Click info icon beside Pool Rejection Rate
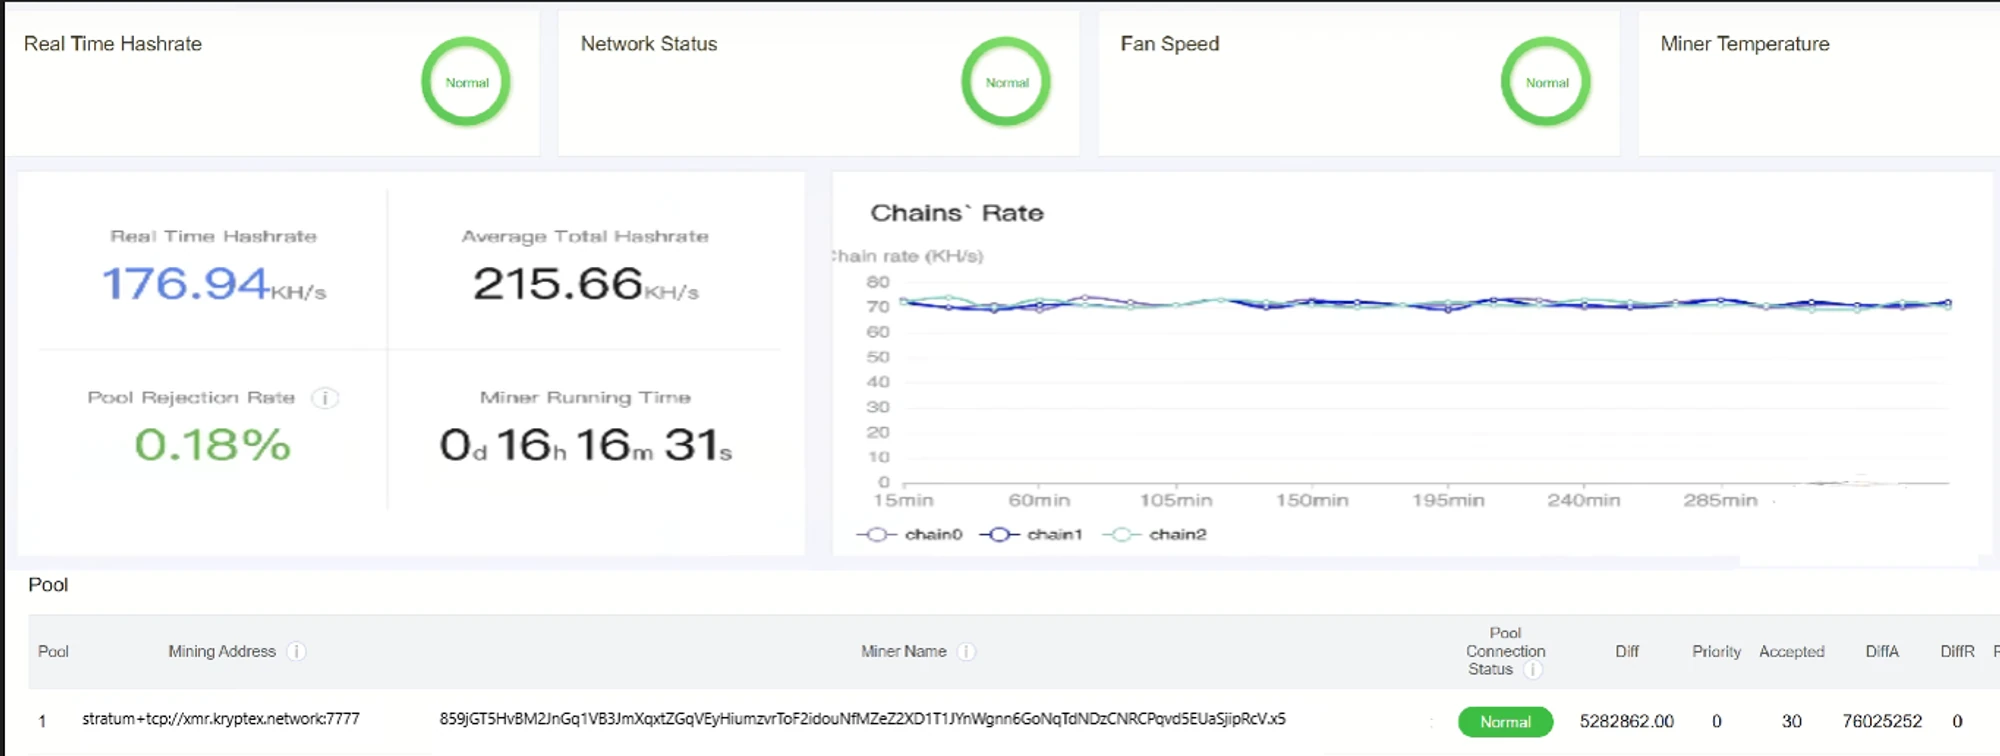The width and height of the screenshot is (2000, 756). 325,398
